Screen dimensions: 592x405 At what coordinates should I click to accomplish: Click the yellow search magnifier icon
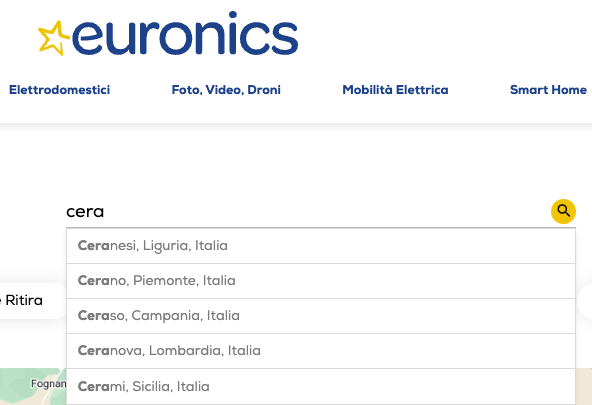coord(563,211)
